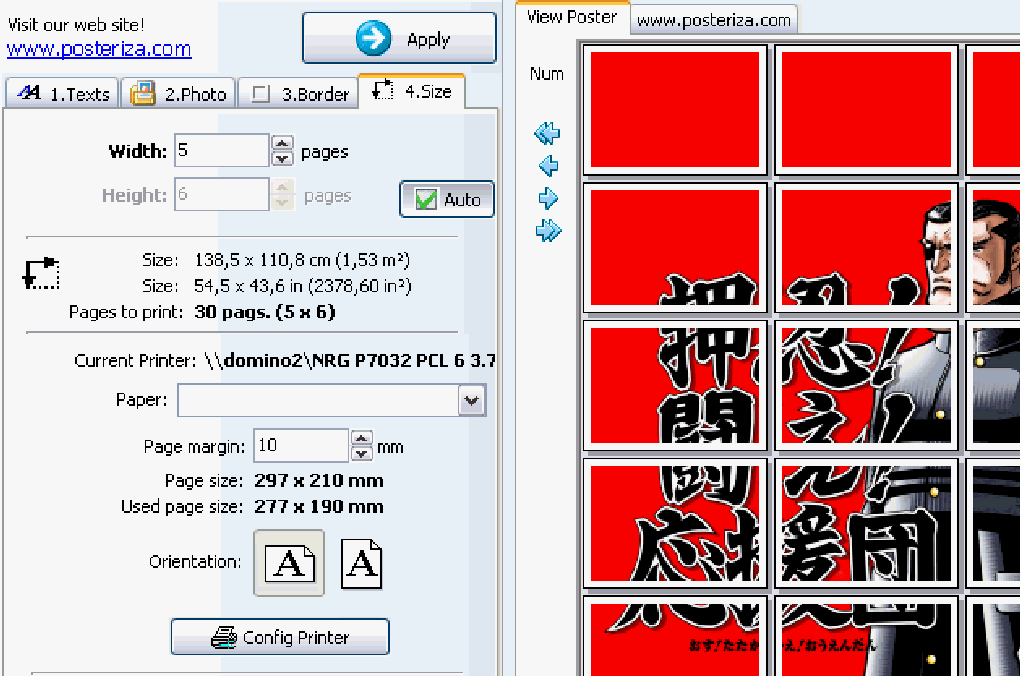Switch to the 3.Border tab
The width and height of the screenshot is (1020, 676).
tap(299, 93)
